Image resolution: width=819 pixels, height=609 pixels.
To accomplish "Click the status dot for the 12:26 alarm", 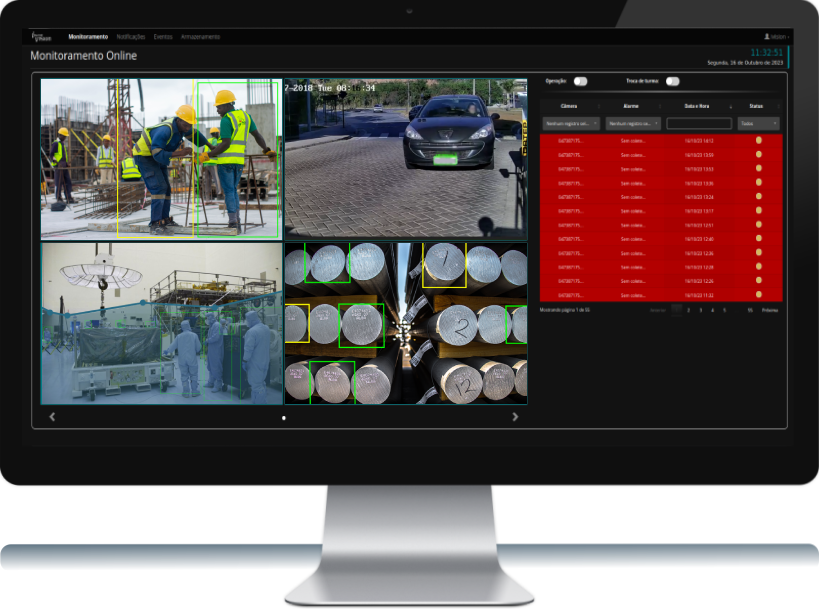I will click(x=758, y=280).
